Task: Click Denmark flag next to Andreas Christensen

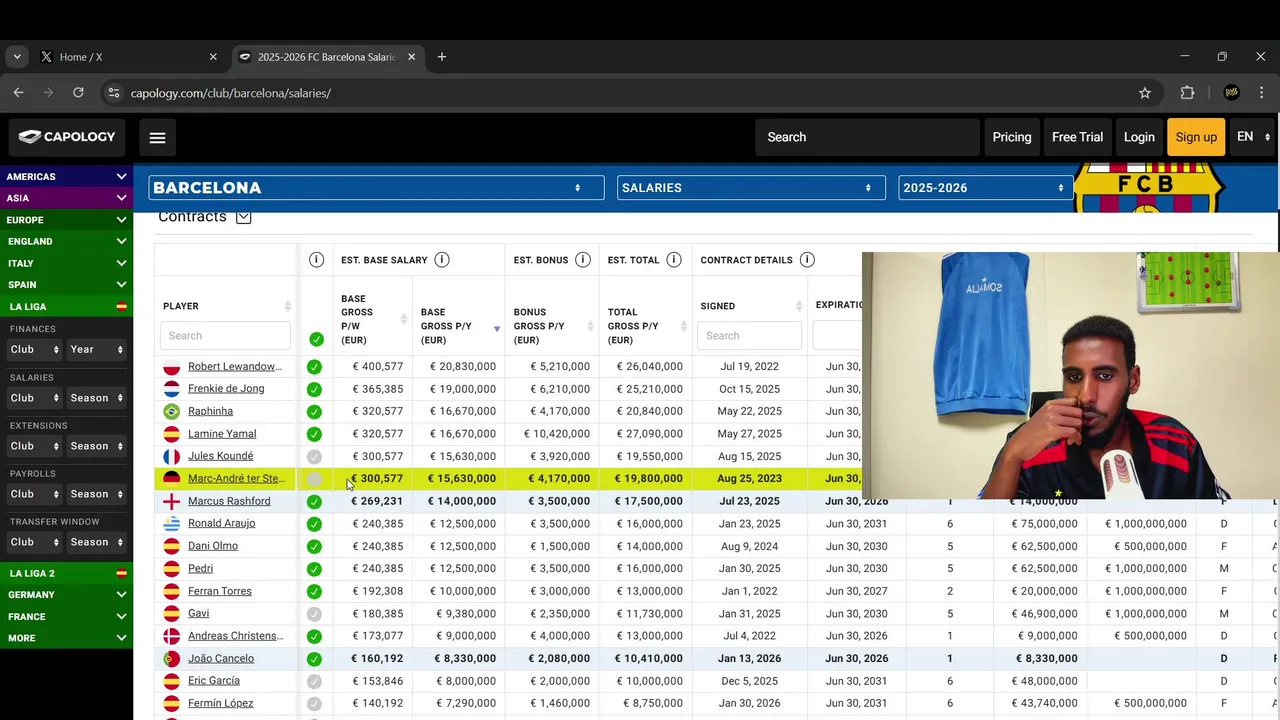Action: (171, 636)
